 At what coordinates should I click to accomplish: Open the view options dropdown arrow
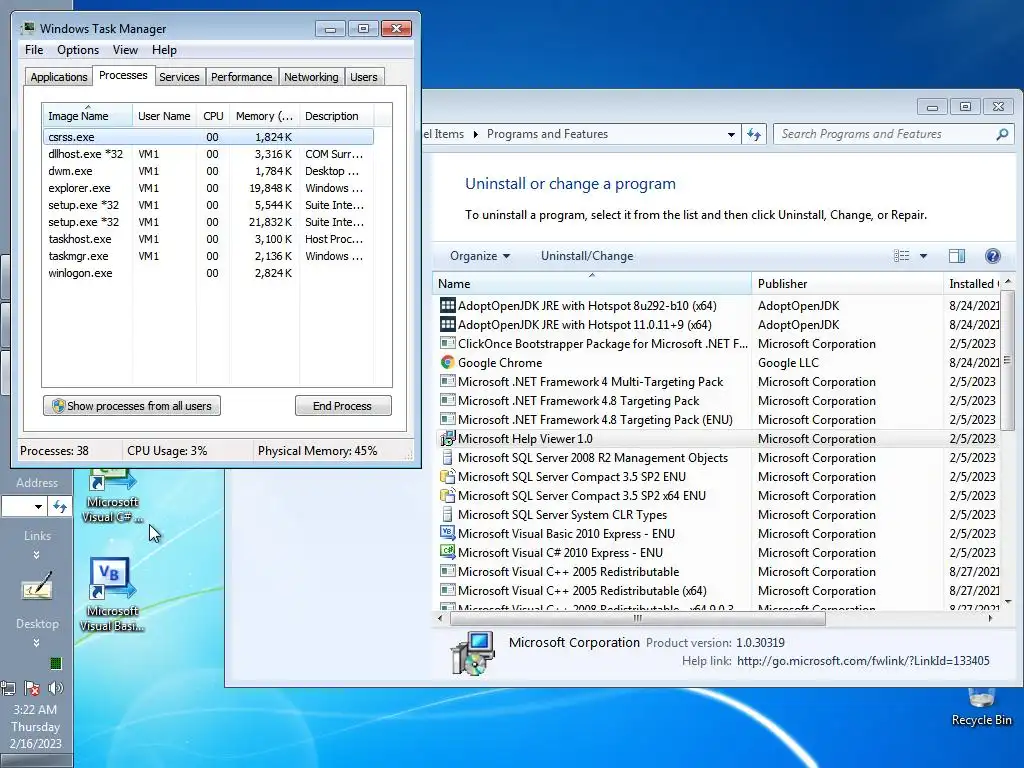click(x=923, y=256)
